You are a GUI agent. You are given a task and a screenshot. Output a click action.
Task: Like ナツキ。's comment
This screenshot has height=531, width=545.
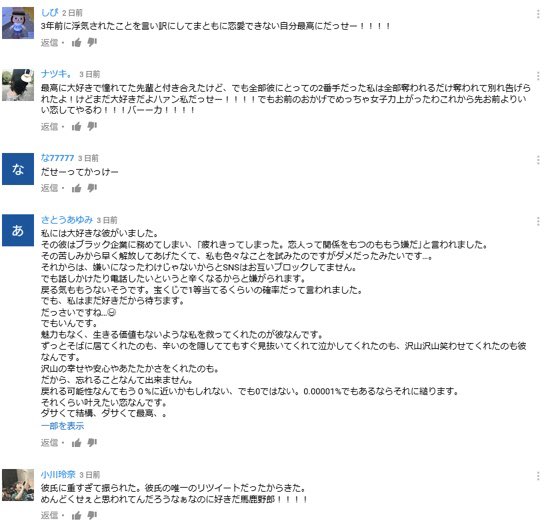tap(76, 126)
